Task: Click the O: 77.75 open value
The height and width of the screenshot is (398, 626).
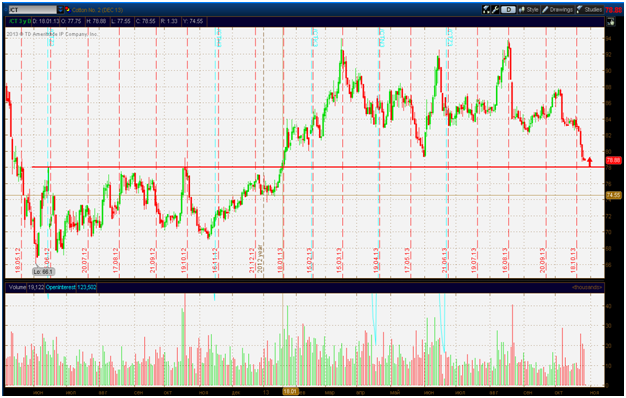Action: click(x=71, y=21)
